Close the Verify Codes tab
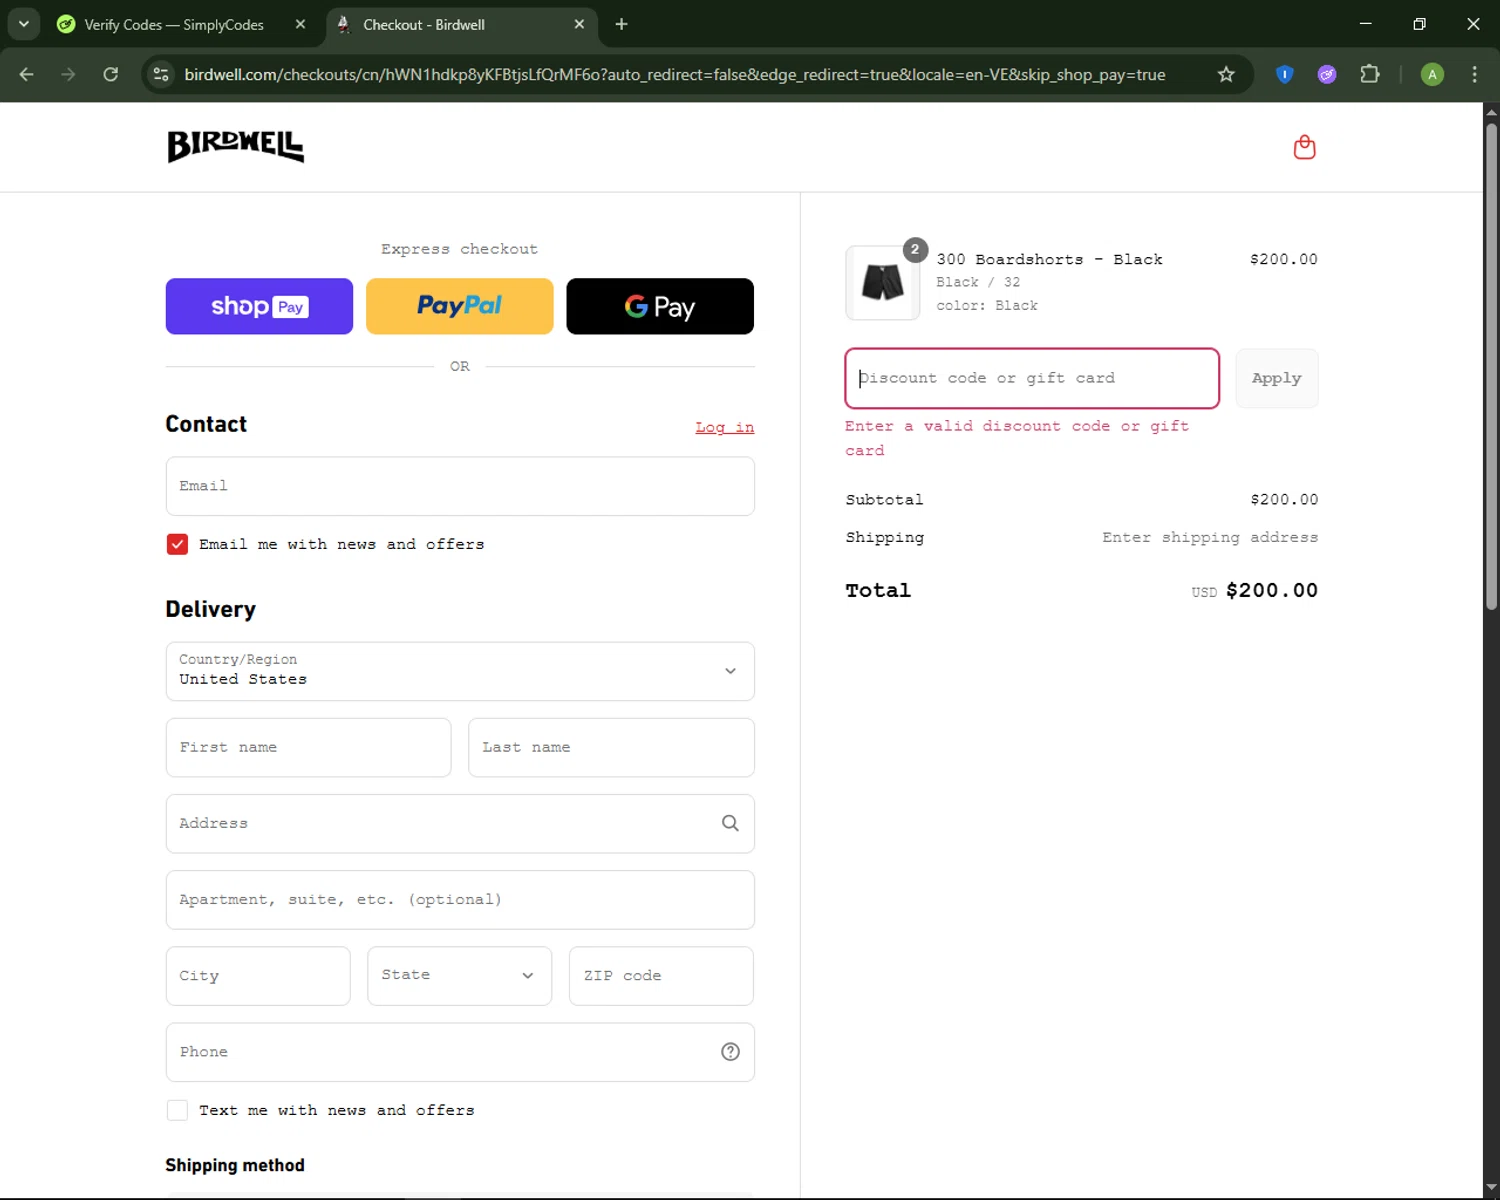 click(300, 24)
